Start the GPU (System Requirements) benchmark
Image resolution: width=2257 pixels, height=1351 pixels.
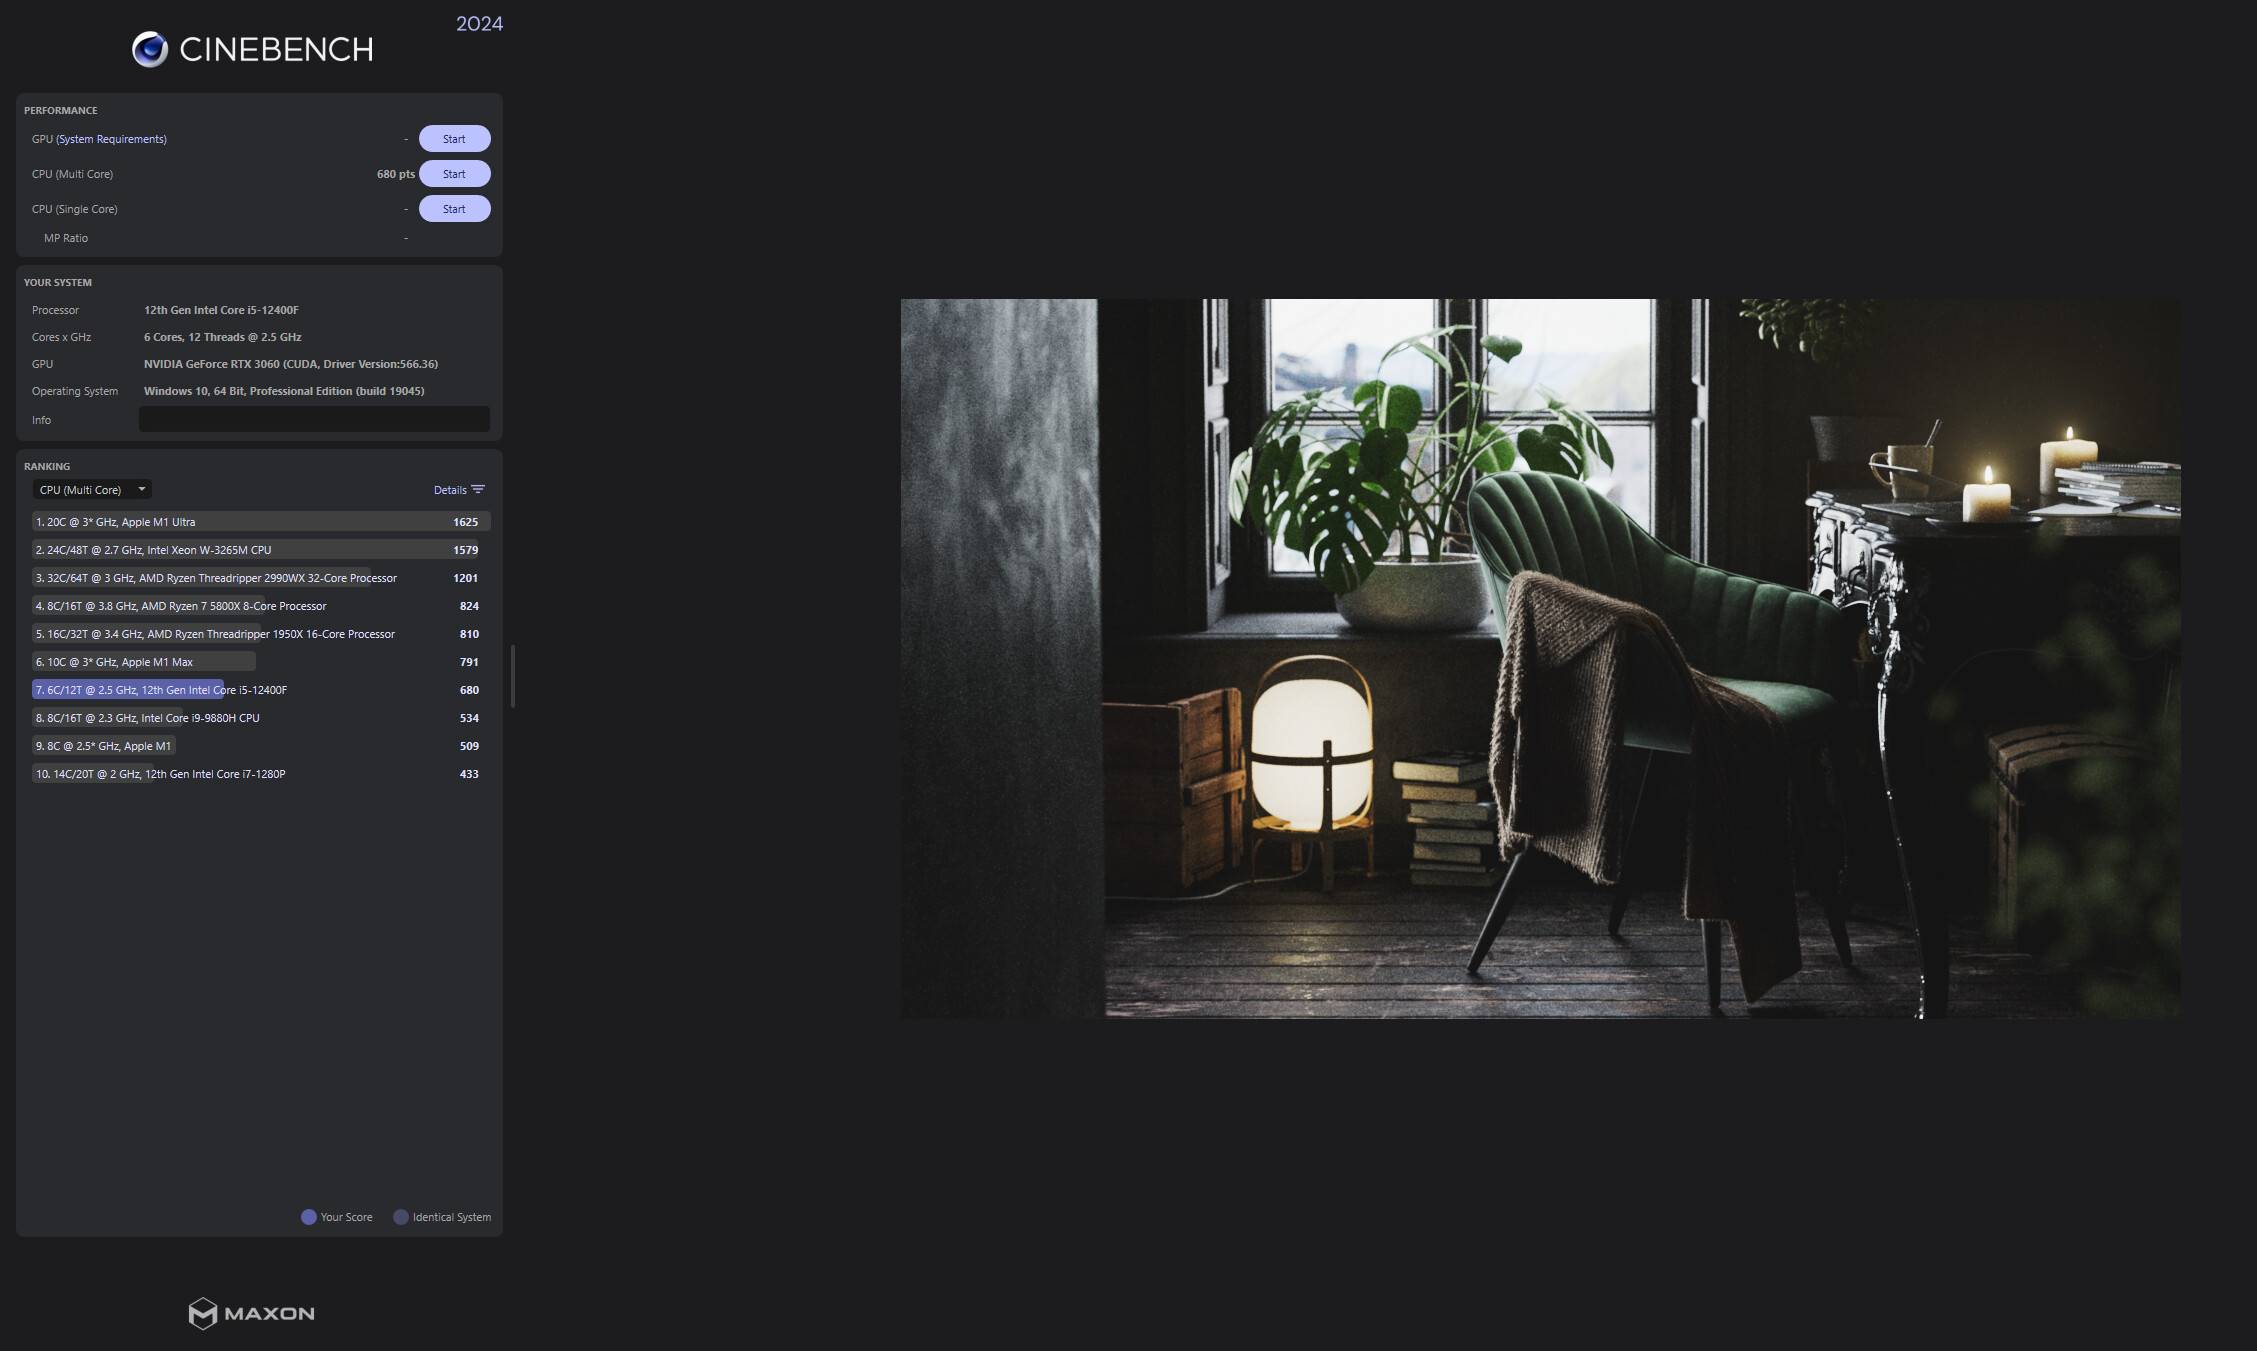454,139
